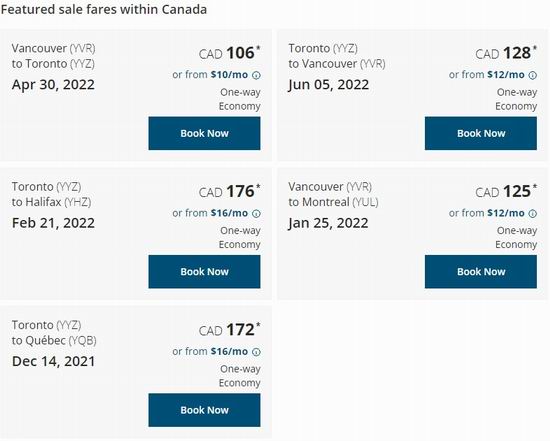Image resolution: width=550 pixels, height=441 pixels.
Task: Click the Dec 14, 2021 fare date
Action: coord(53,361)
